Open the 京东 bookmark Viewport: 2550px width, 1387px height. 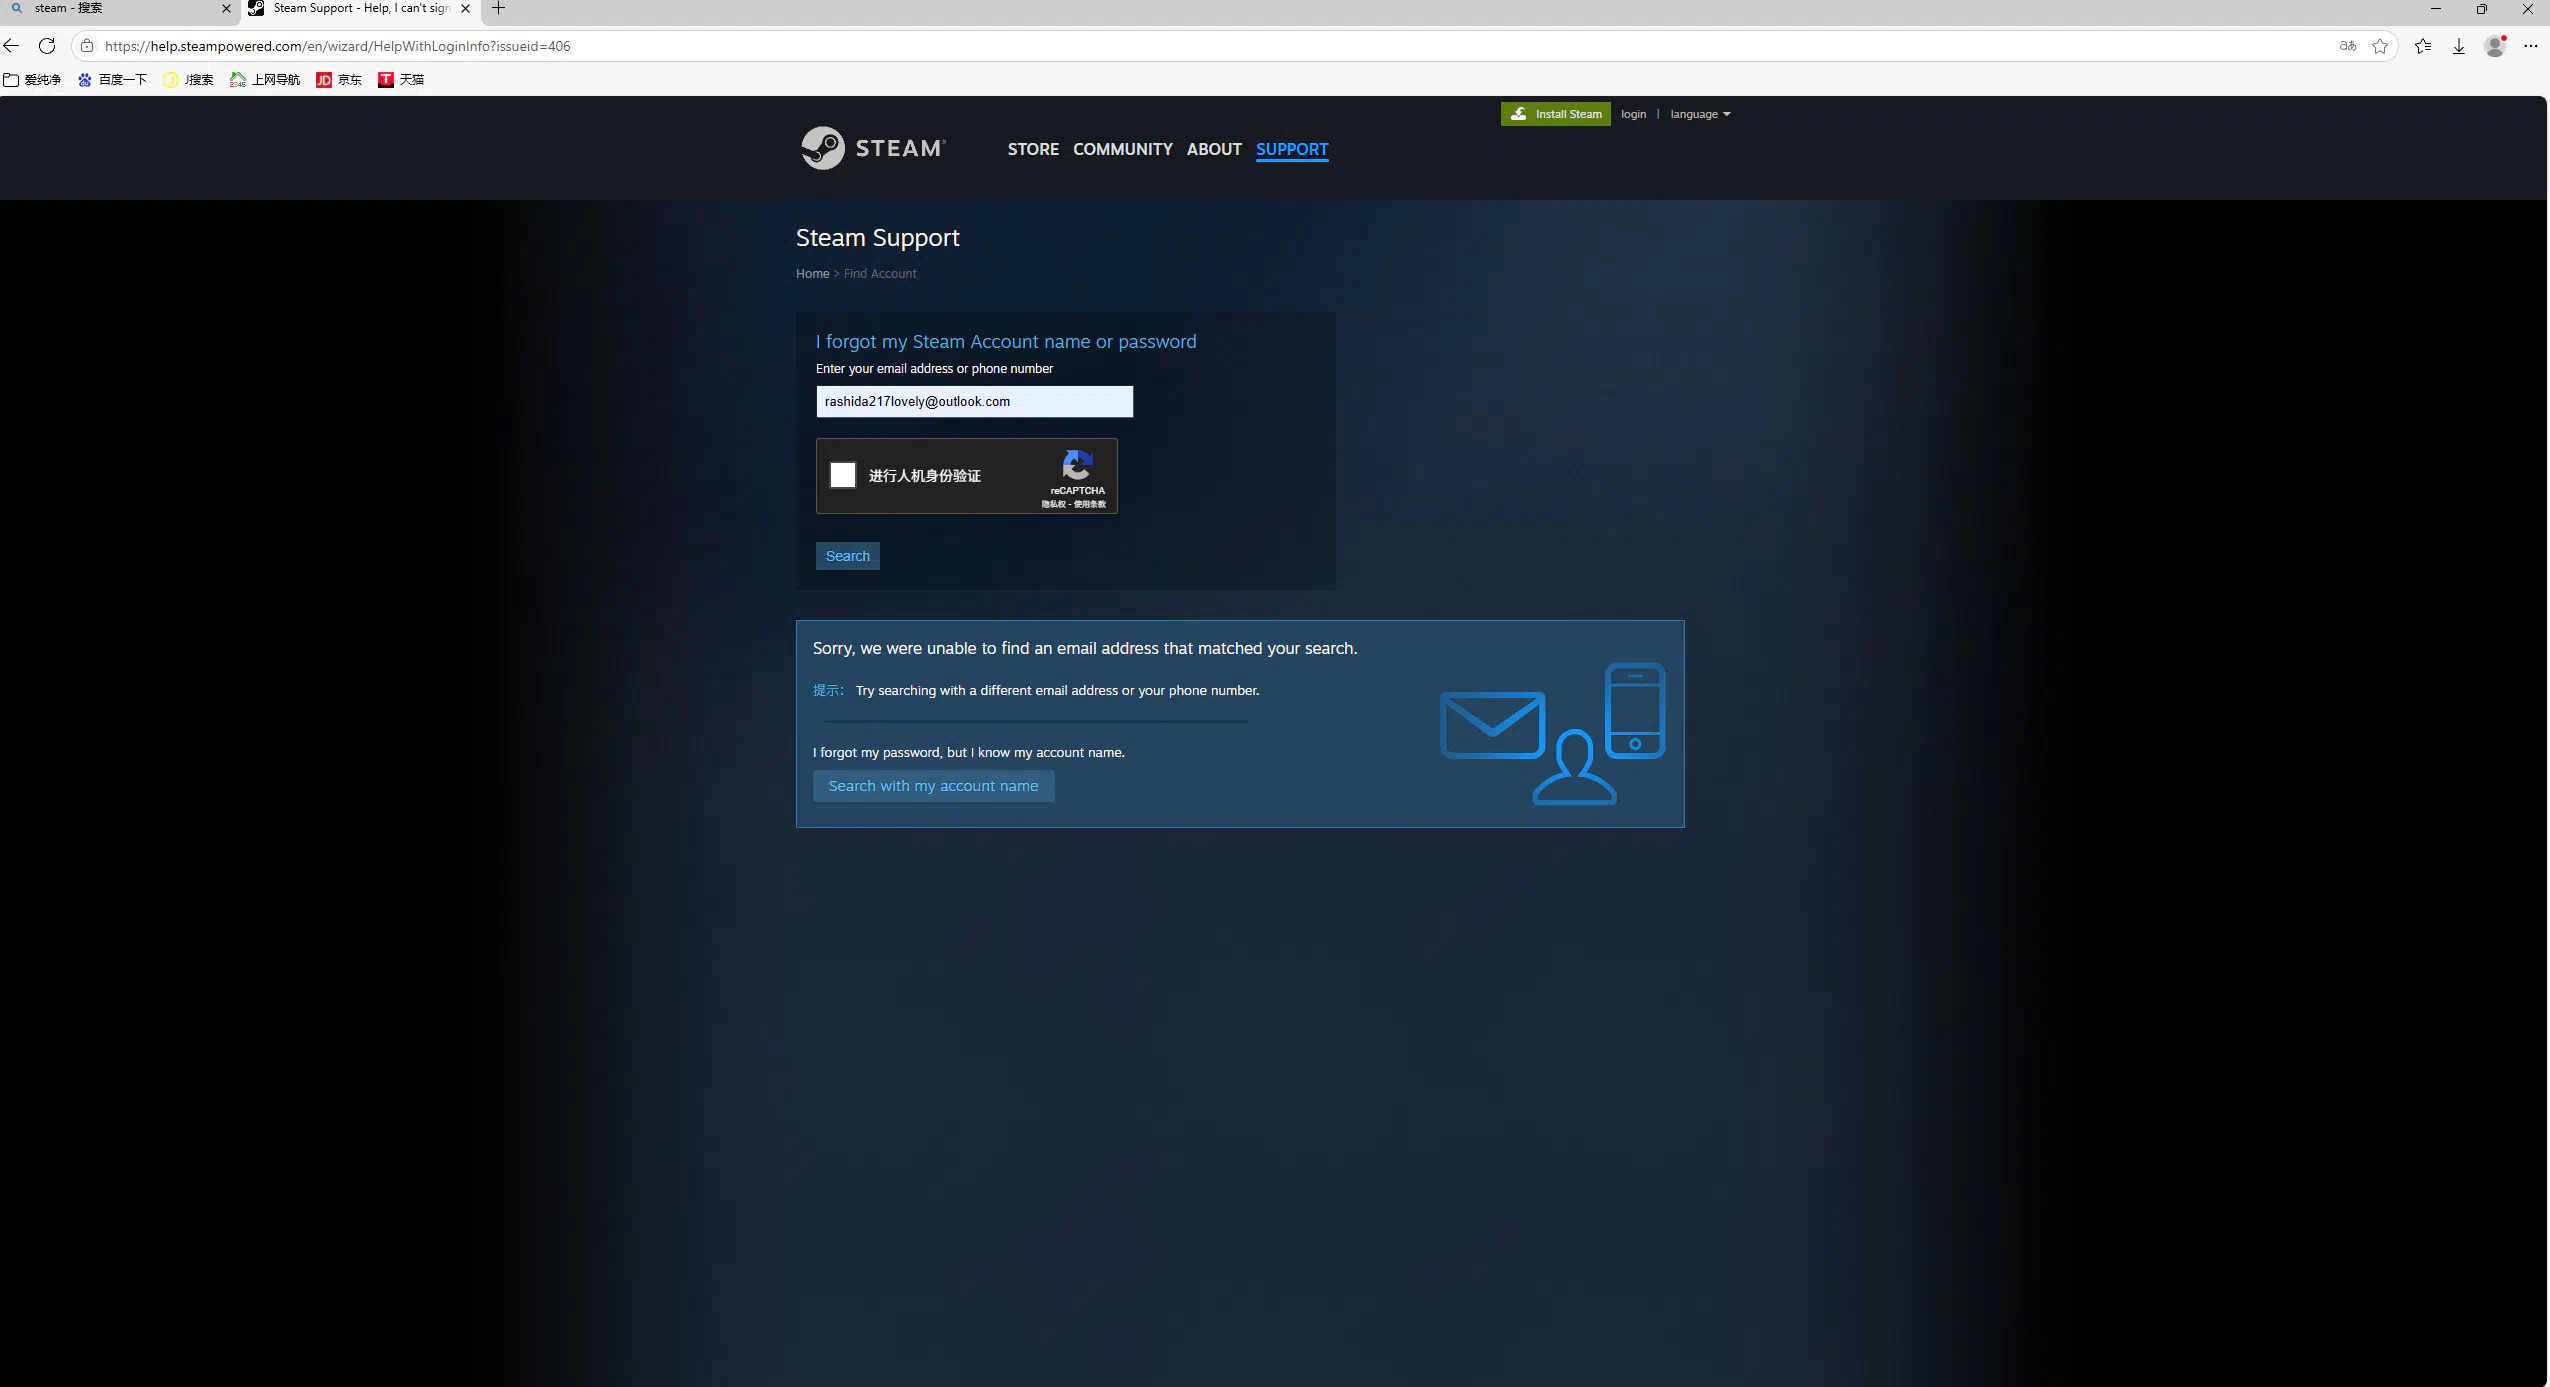(339, 80)
